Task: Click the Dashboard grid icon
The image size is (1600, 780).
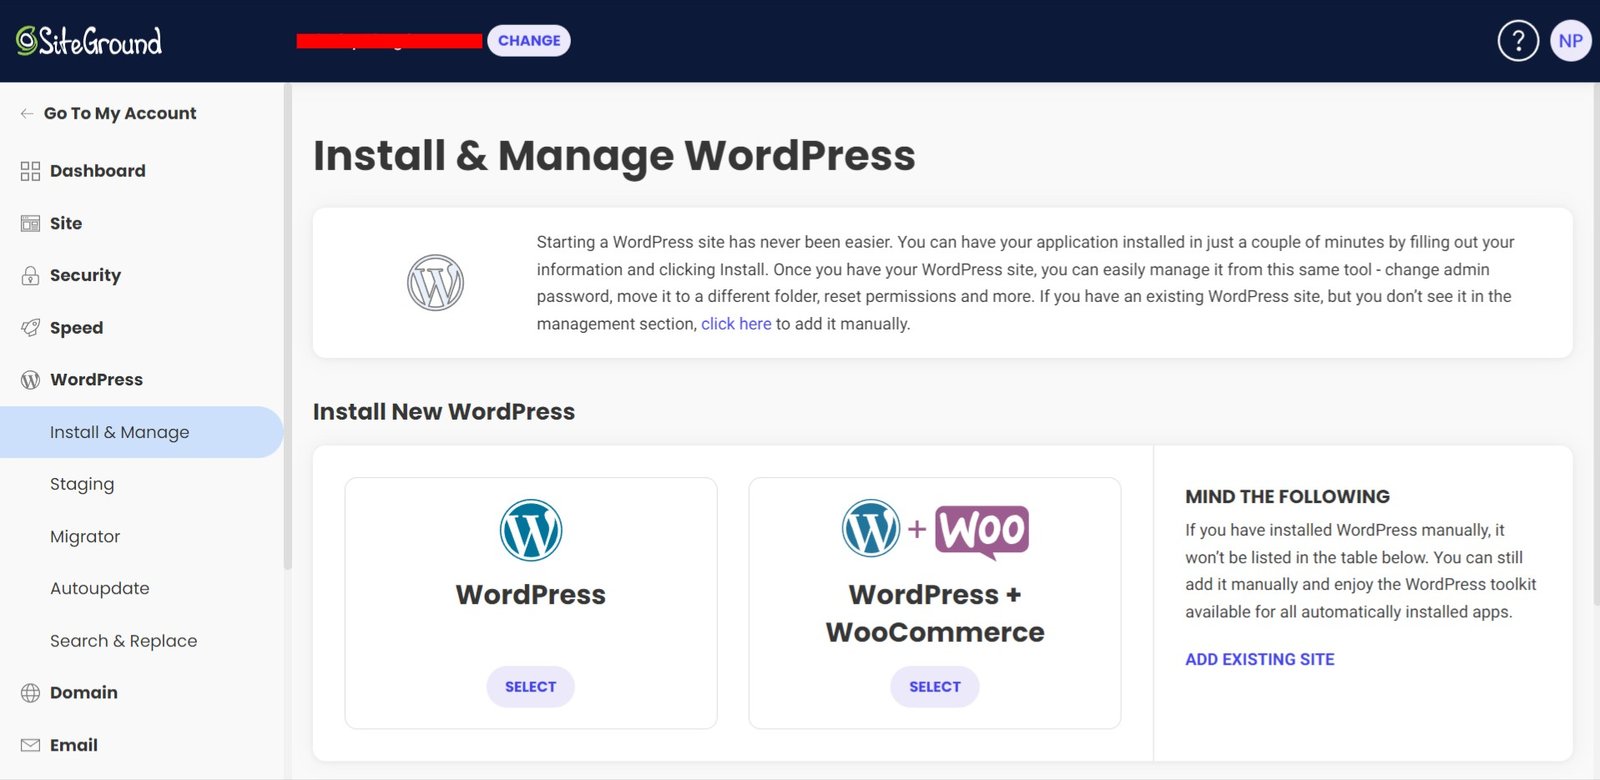Action: (30, 171)
